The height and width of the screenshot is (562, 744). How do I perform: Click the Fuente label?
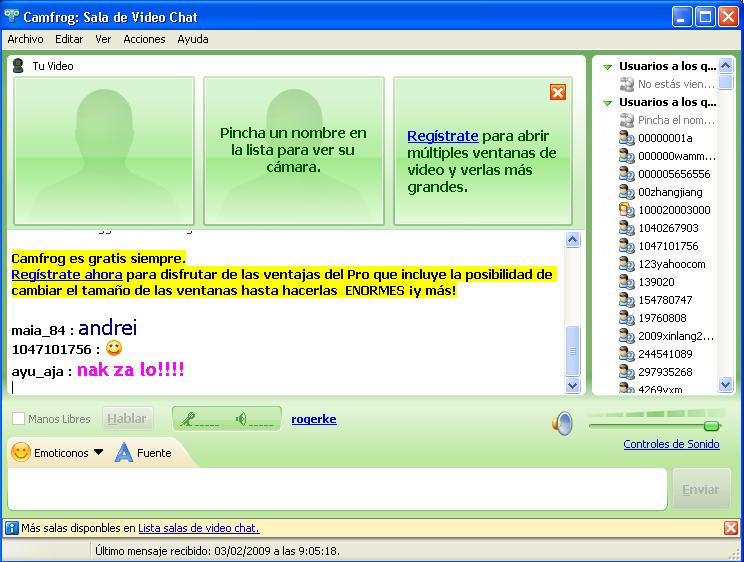pos(154,453)
